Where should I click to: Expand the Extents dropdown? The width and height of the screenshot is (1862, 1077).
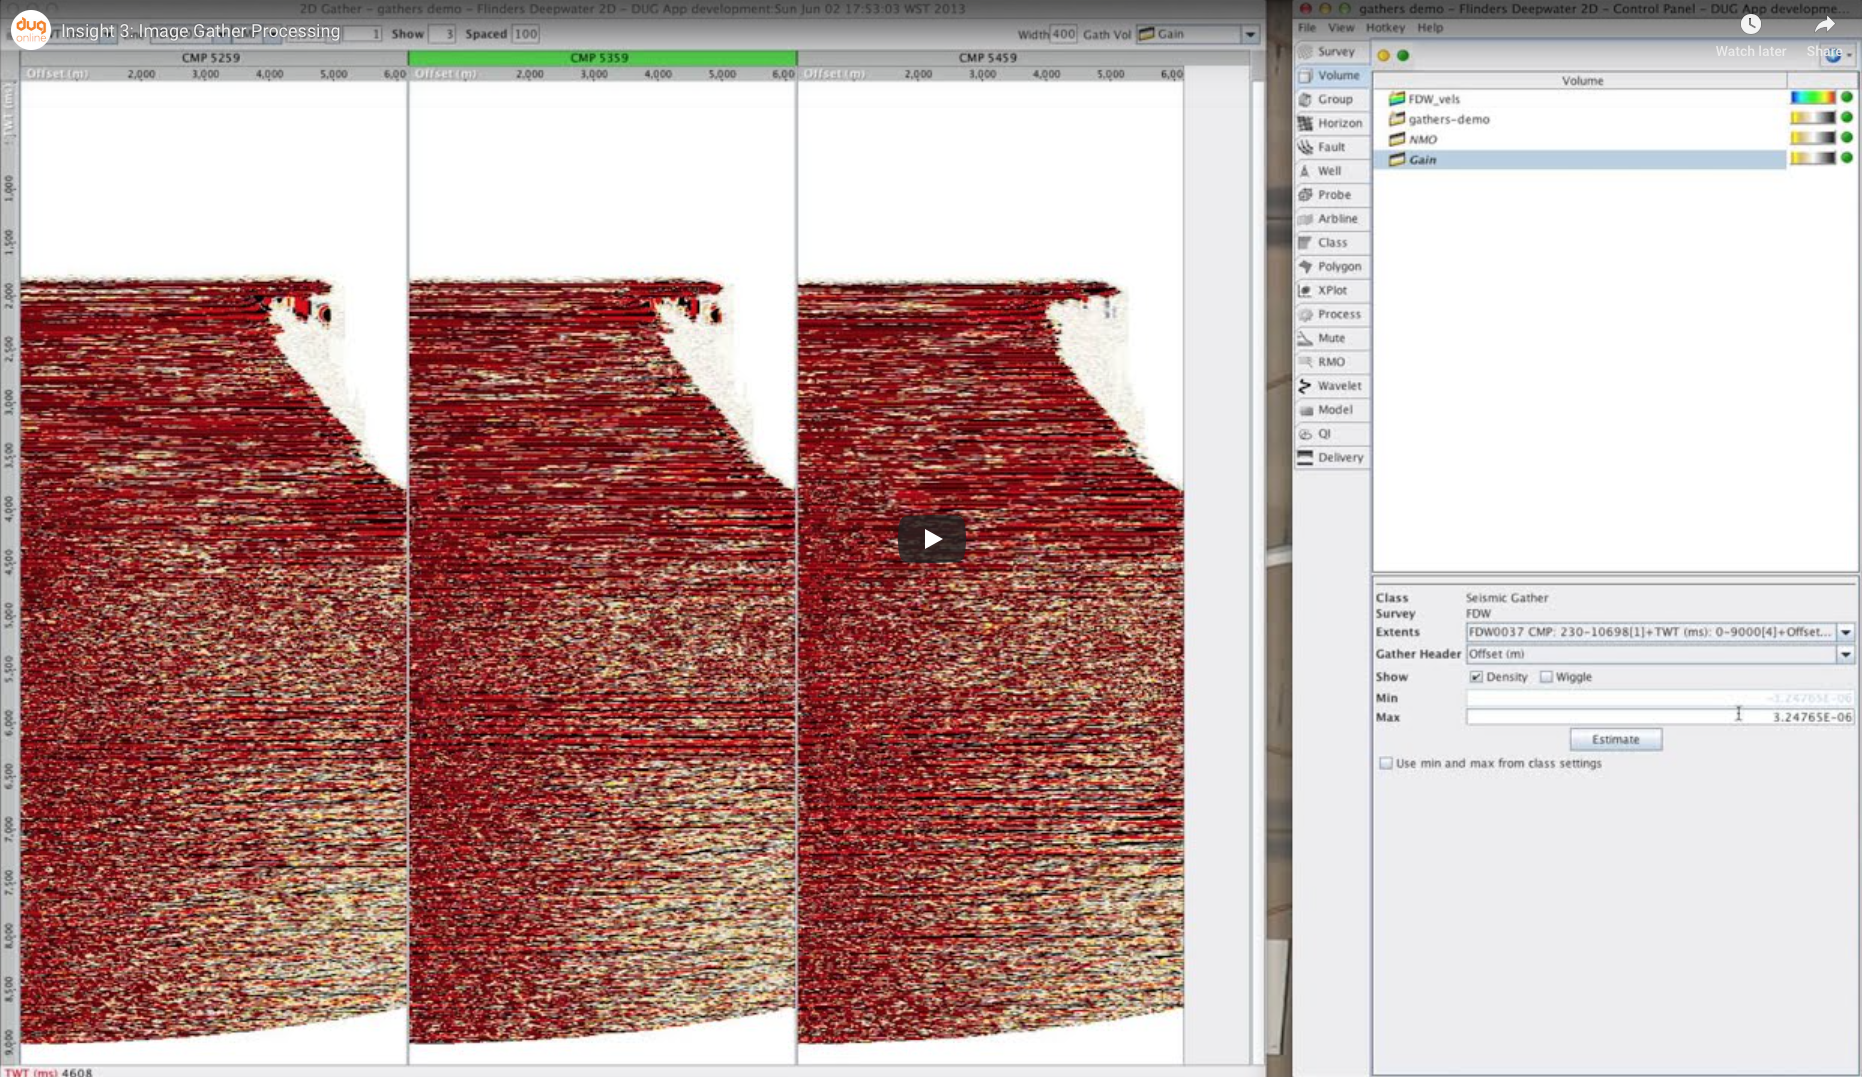click(x=1845, y=632)
